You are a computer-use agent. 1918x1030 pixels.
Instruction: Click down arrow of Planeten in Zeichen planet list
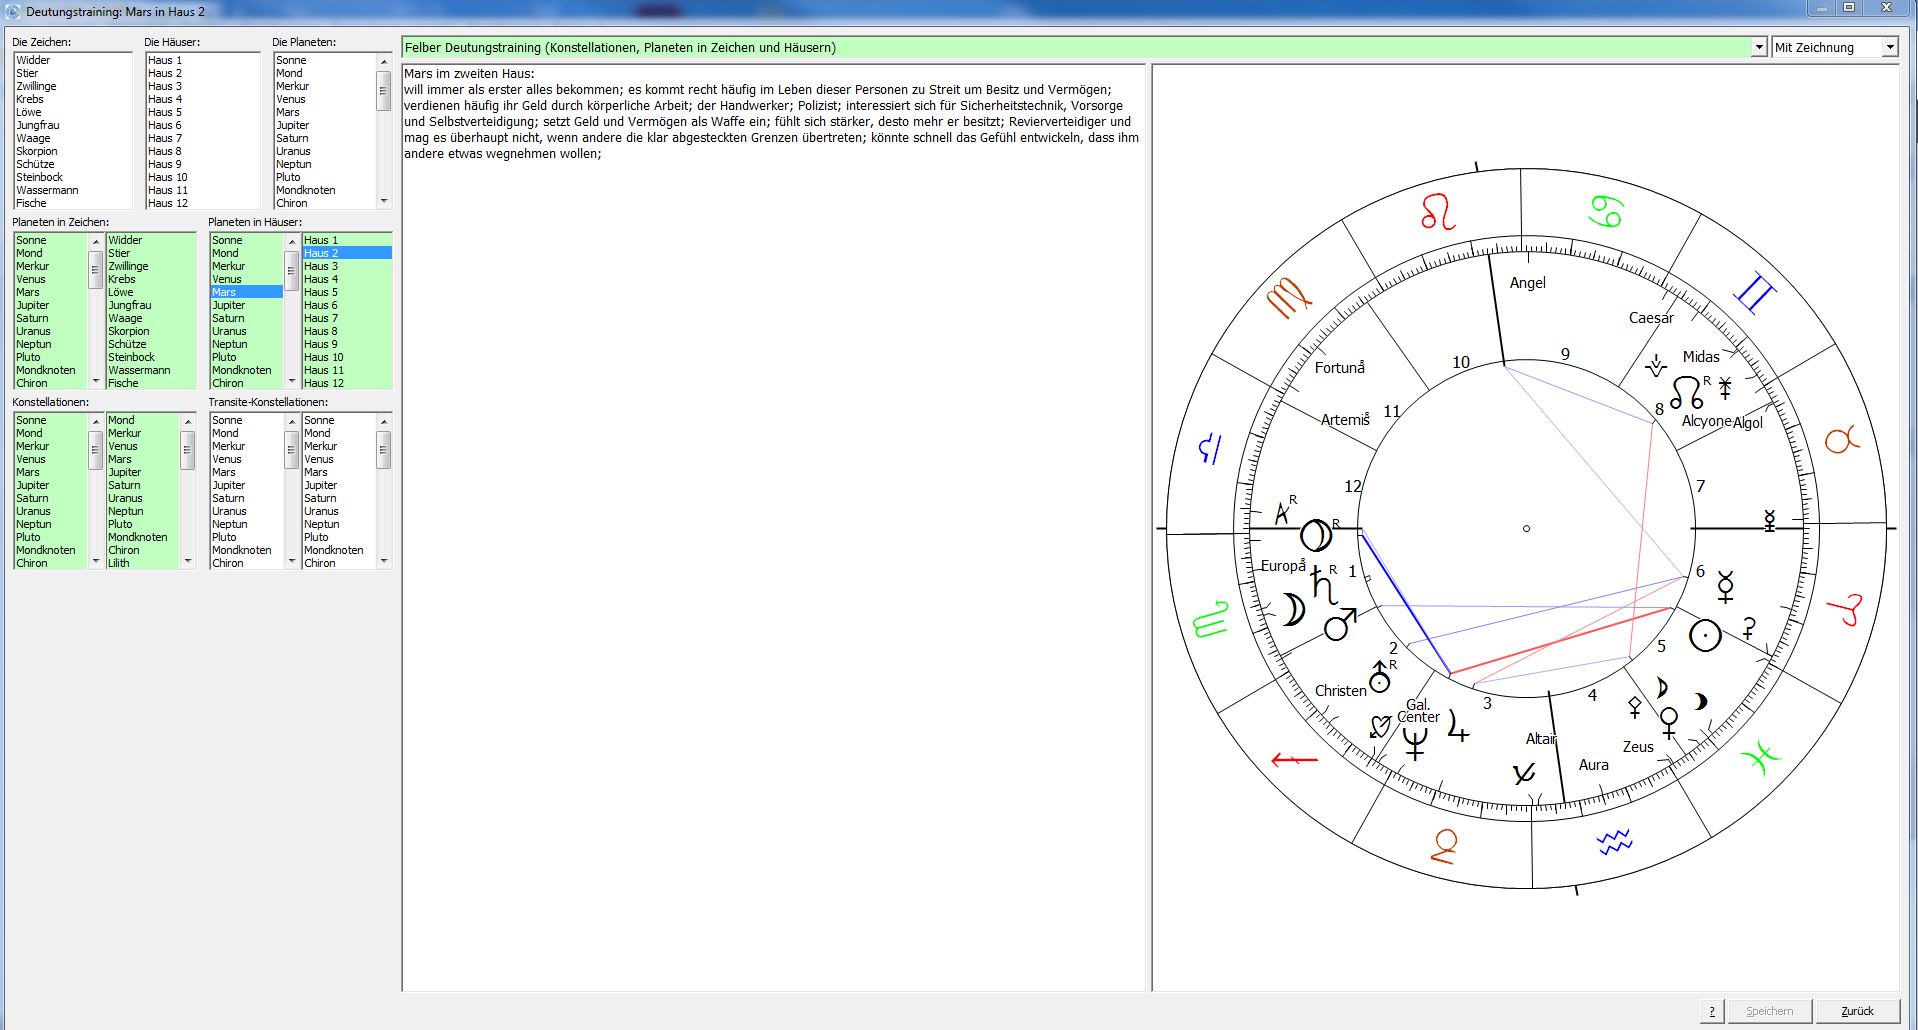(96, 381)
